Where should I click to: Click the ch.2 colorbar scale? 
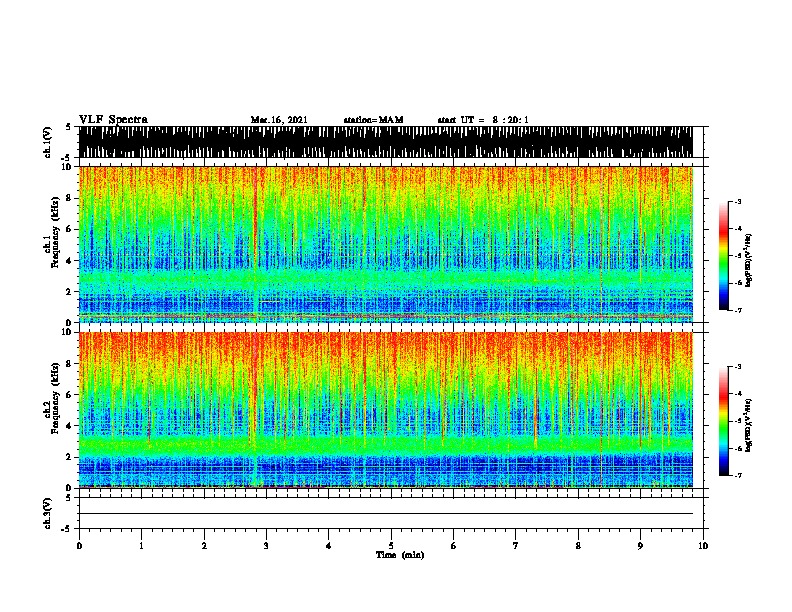point(724,421)
